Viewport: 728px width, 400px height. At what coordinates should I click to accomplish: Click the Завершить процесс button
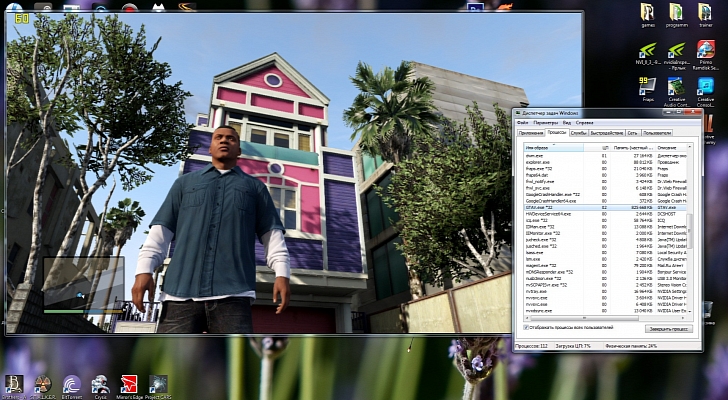click(668, 328)
